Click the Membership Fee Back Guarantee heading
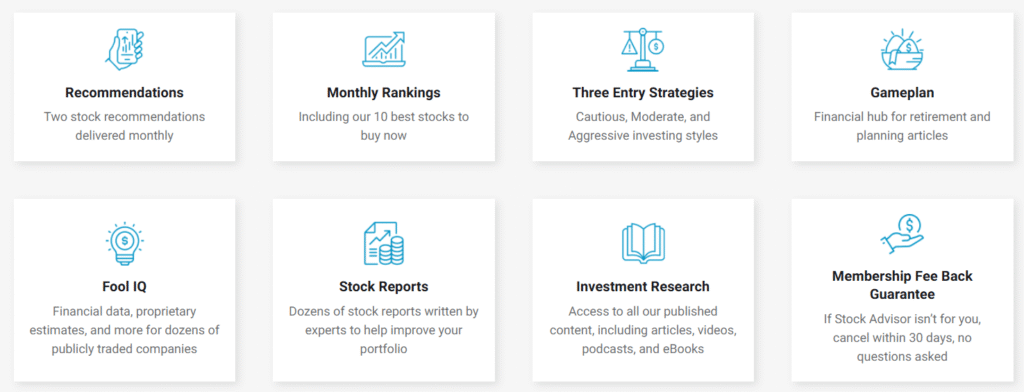 click(903, 285)
